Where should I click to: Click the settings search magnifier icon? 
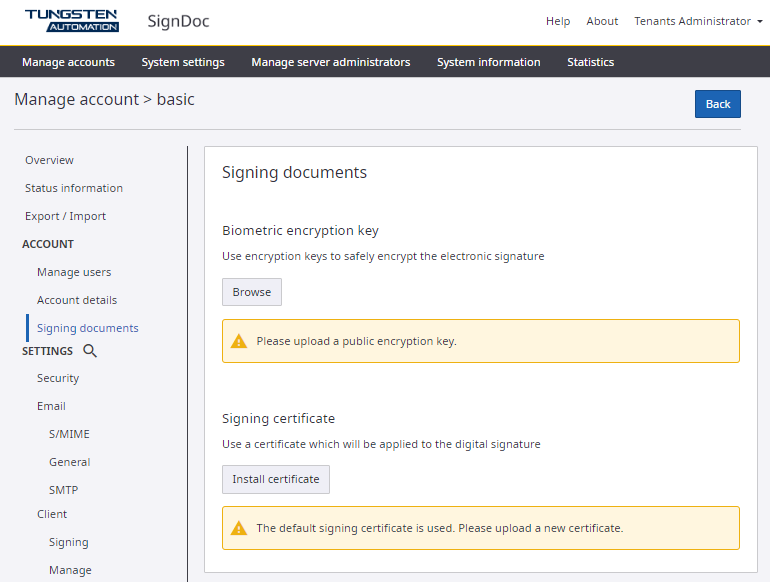coord(90,351)
